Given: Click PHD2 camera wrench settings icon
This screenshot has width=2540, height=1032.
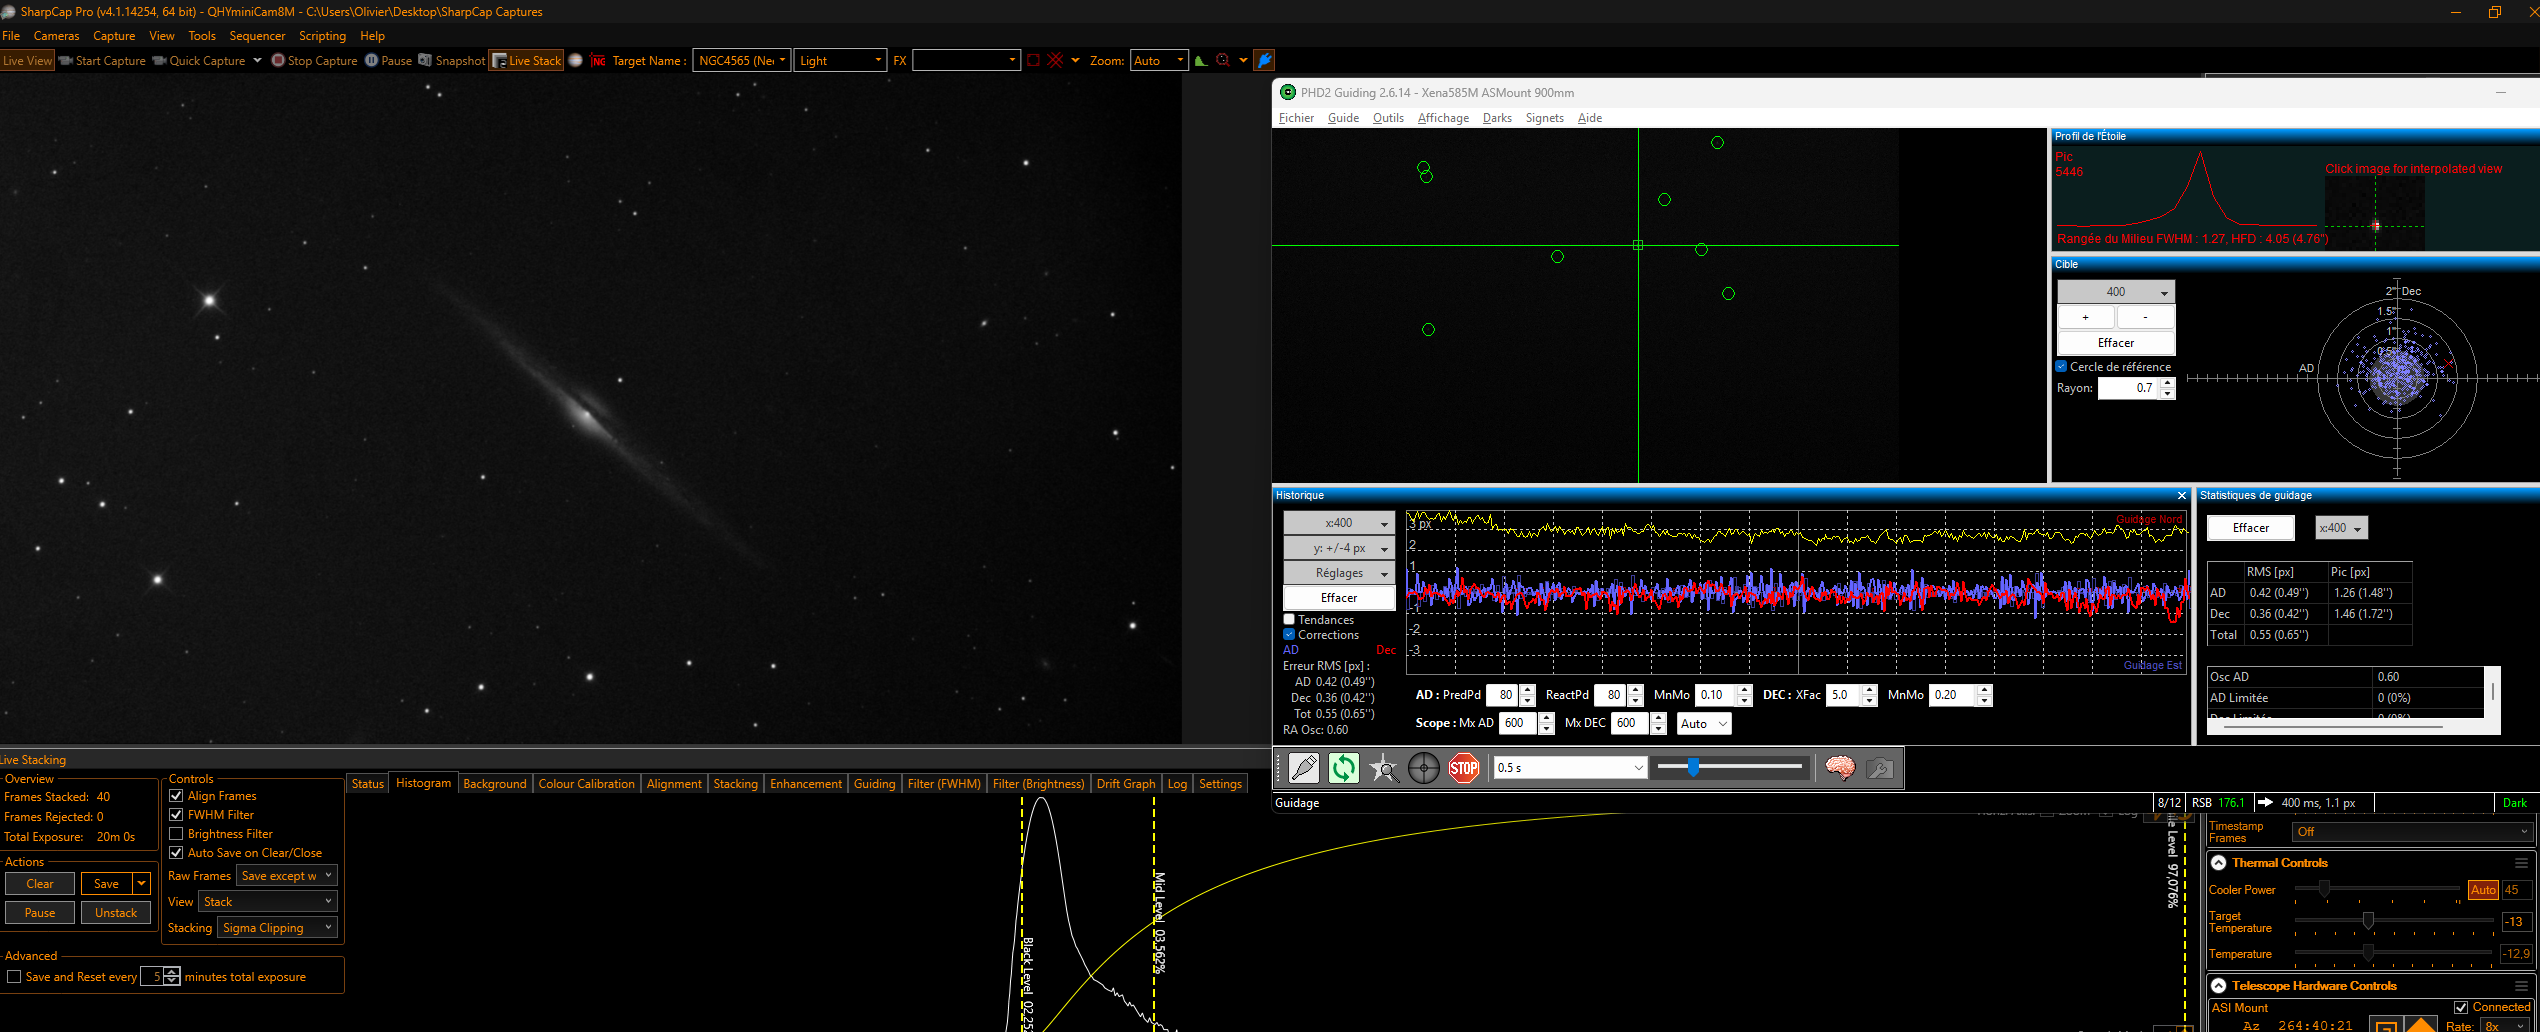Looking at the screenshot, I should point(1880,767).
